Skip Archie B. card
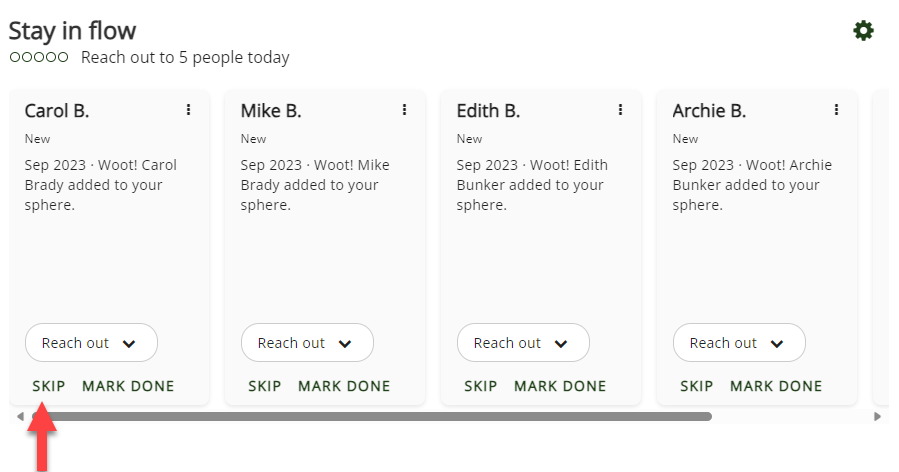Image resolution: width=899 pixels, height=472 pixels. 696,386
